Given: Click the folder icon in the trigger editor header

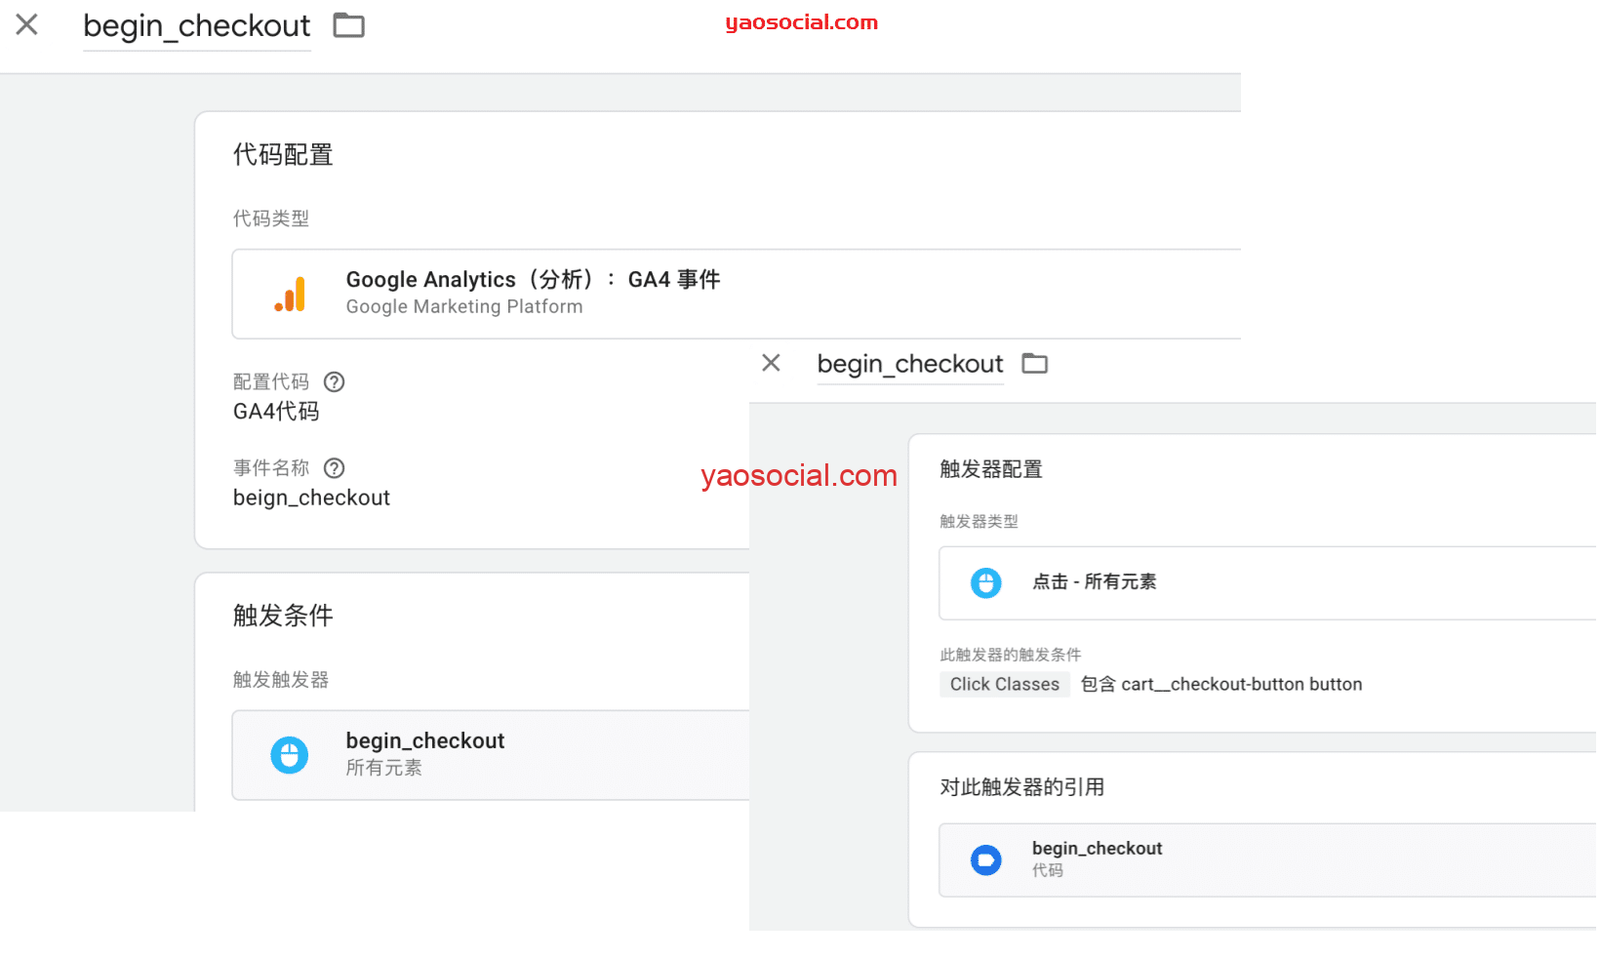Looking at the screenshot, I should (x=1034, y=364).
